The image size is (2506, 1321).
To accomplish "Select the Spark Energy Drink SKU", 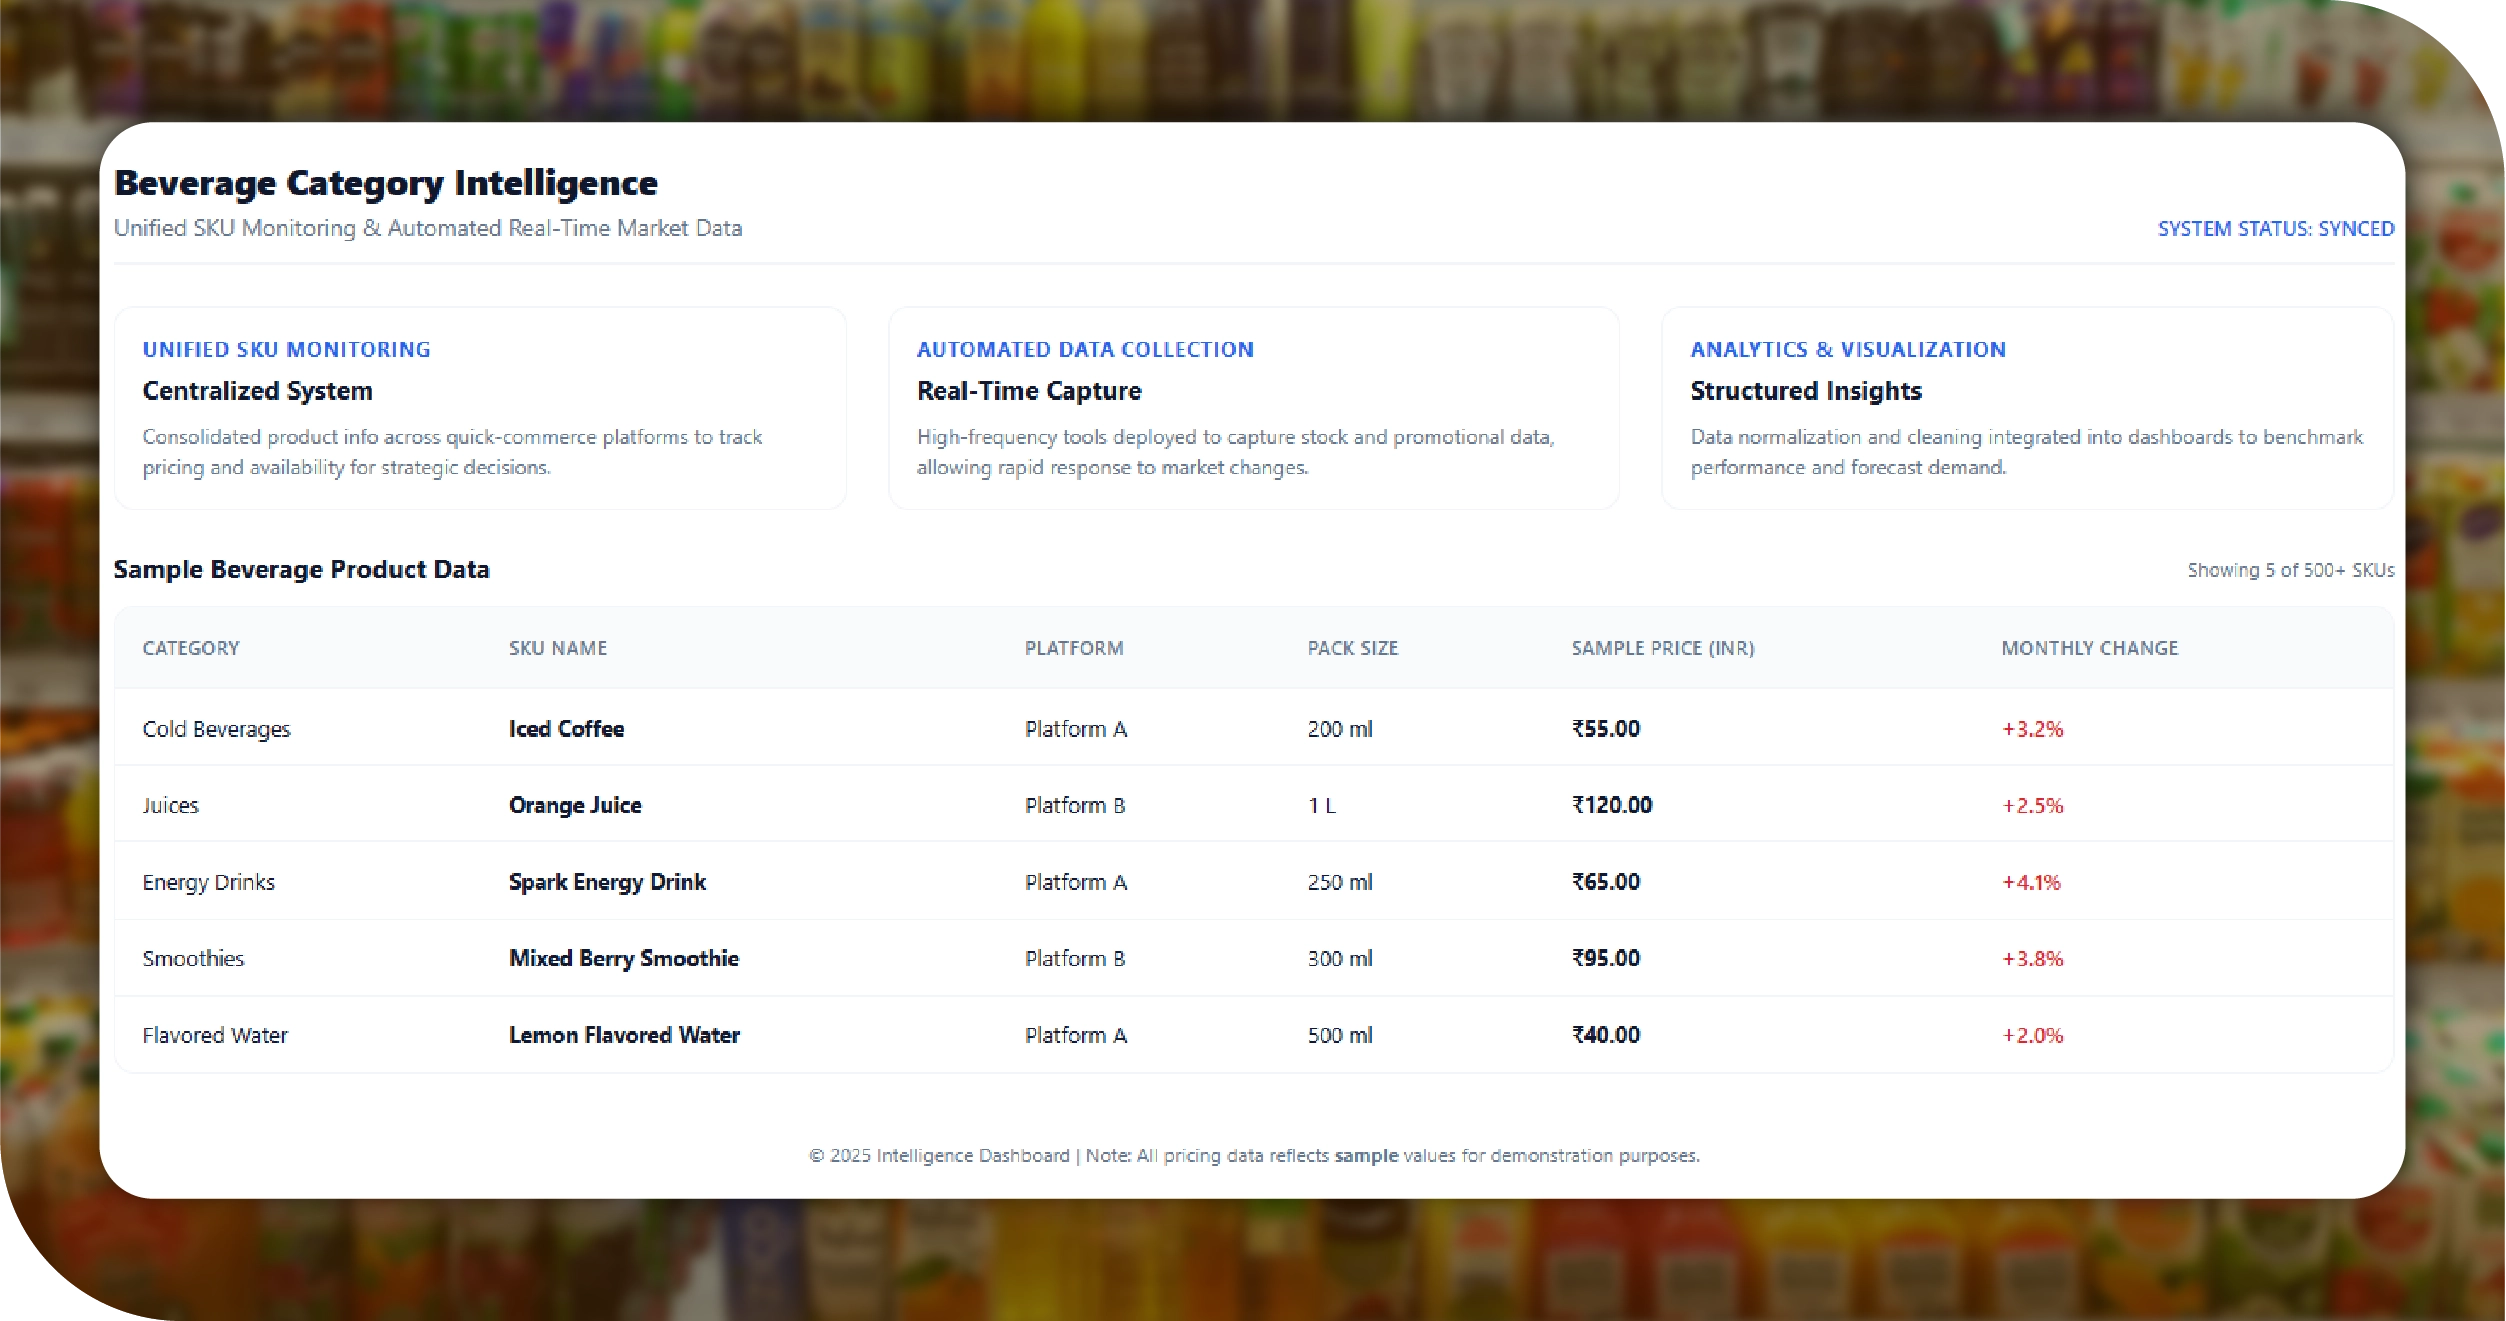I will tap(607, 882).
